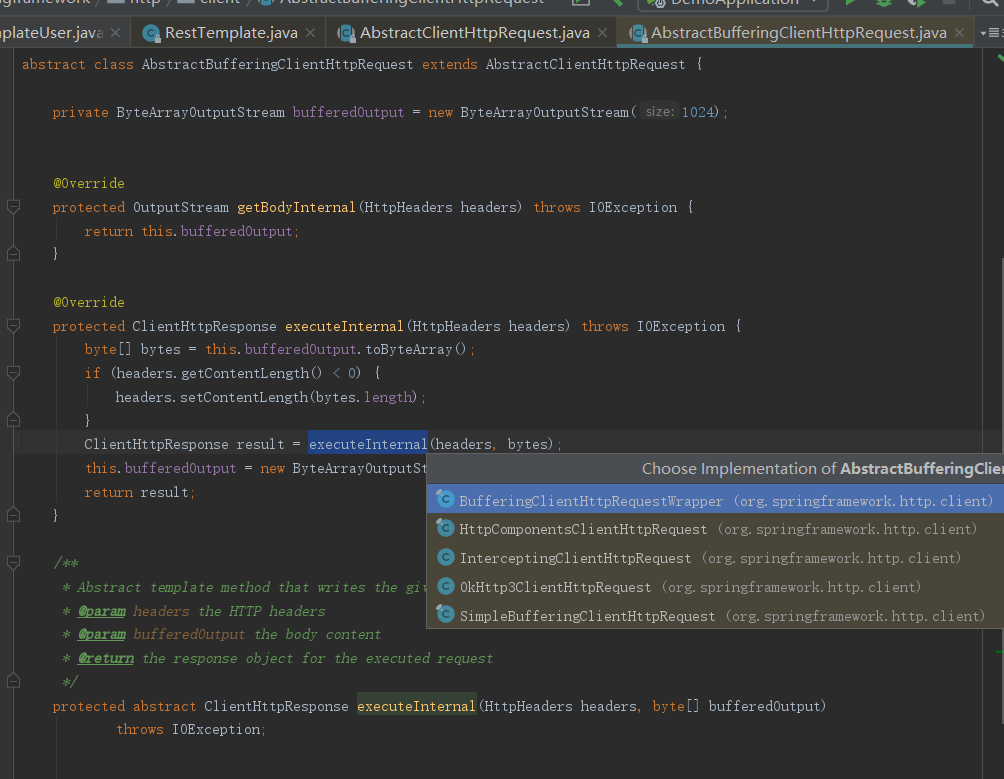Click the green inspection checkmark indicator
The image size is (1004, 779).
pyautogui.click(x=1000, y=58)
